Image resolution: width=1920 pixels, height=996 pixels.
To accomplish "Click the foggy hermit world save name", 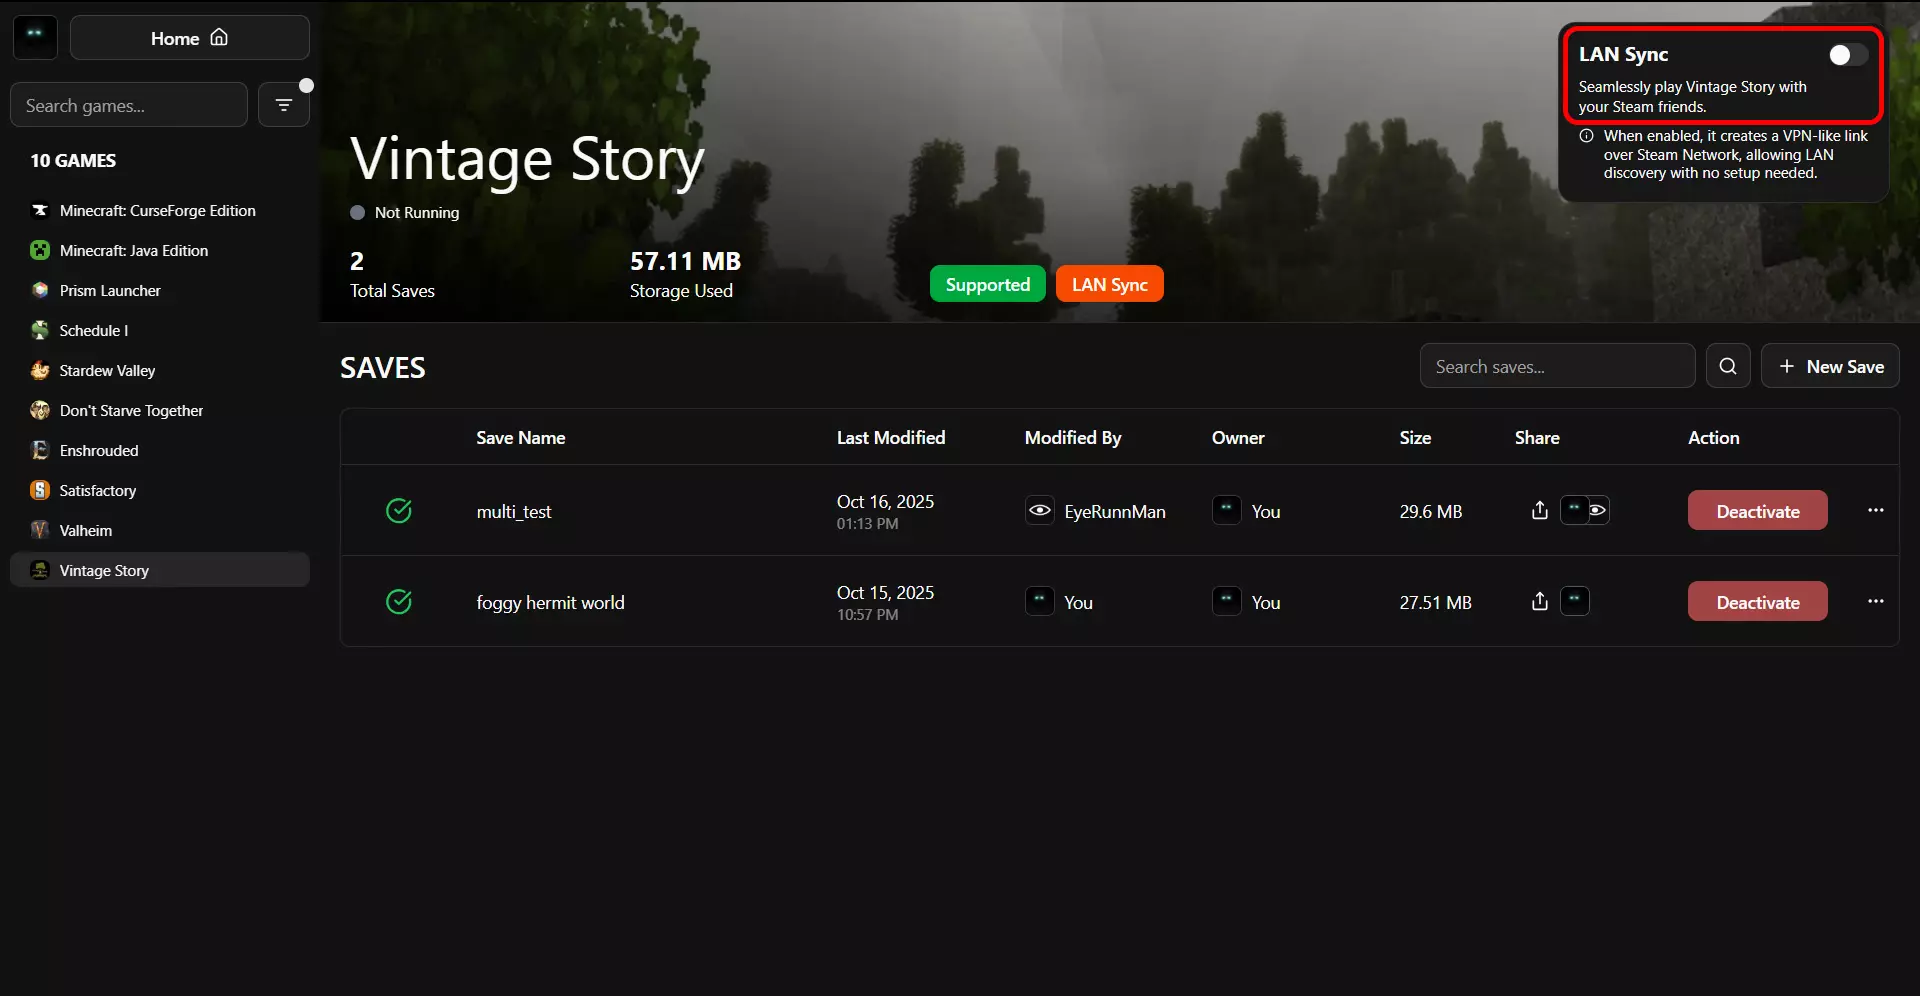I will (x=551, y=602).
